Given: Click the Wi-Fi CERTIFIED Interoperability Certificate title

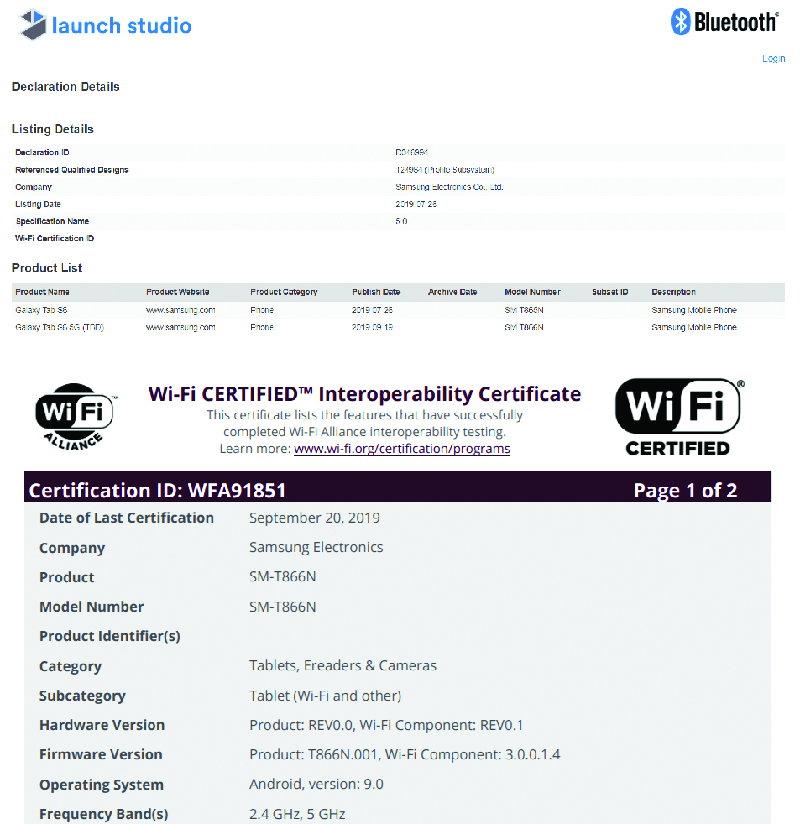Looking at the screenshot, I should click(365, 394).
